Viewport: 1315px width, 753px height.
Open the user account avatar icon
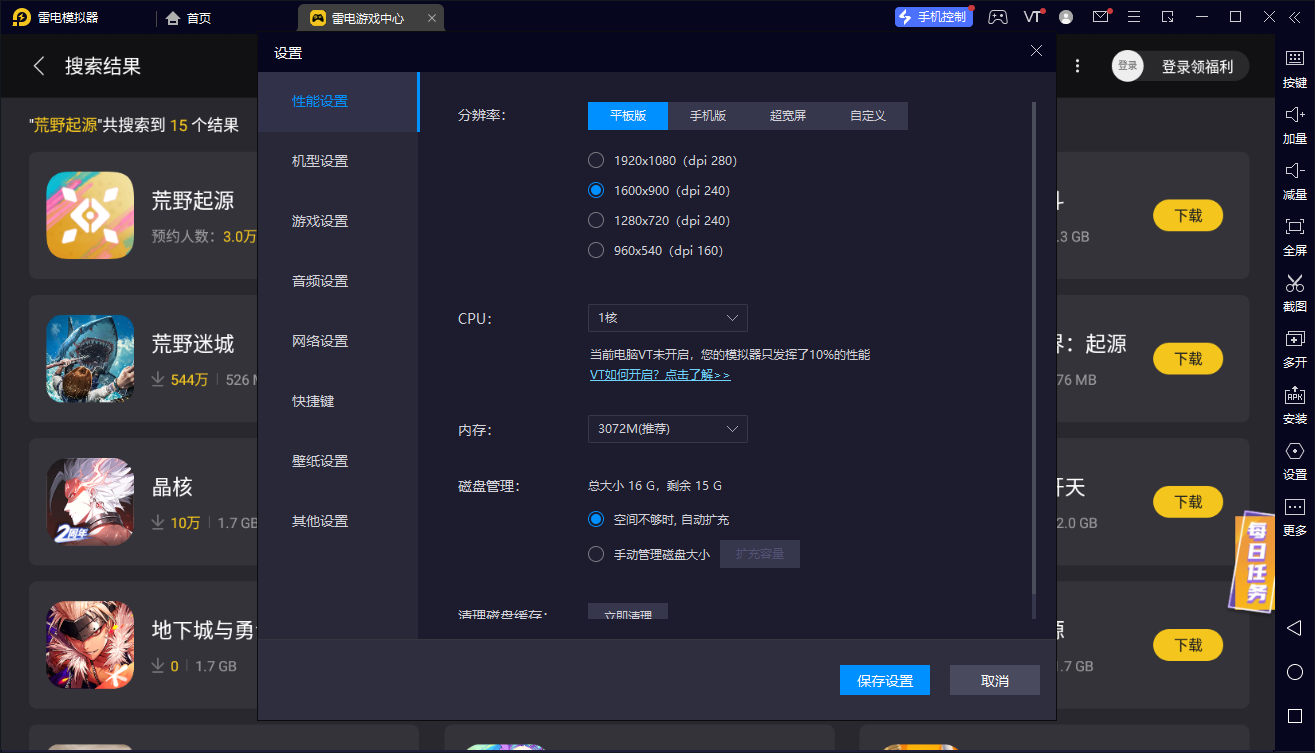point(1066,17)
